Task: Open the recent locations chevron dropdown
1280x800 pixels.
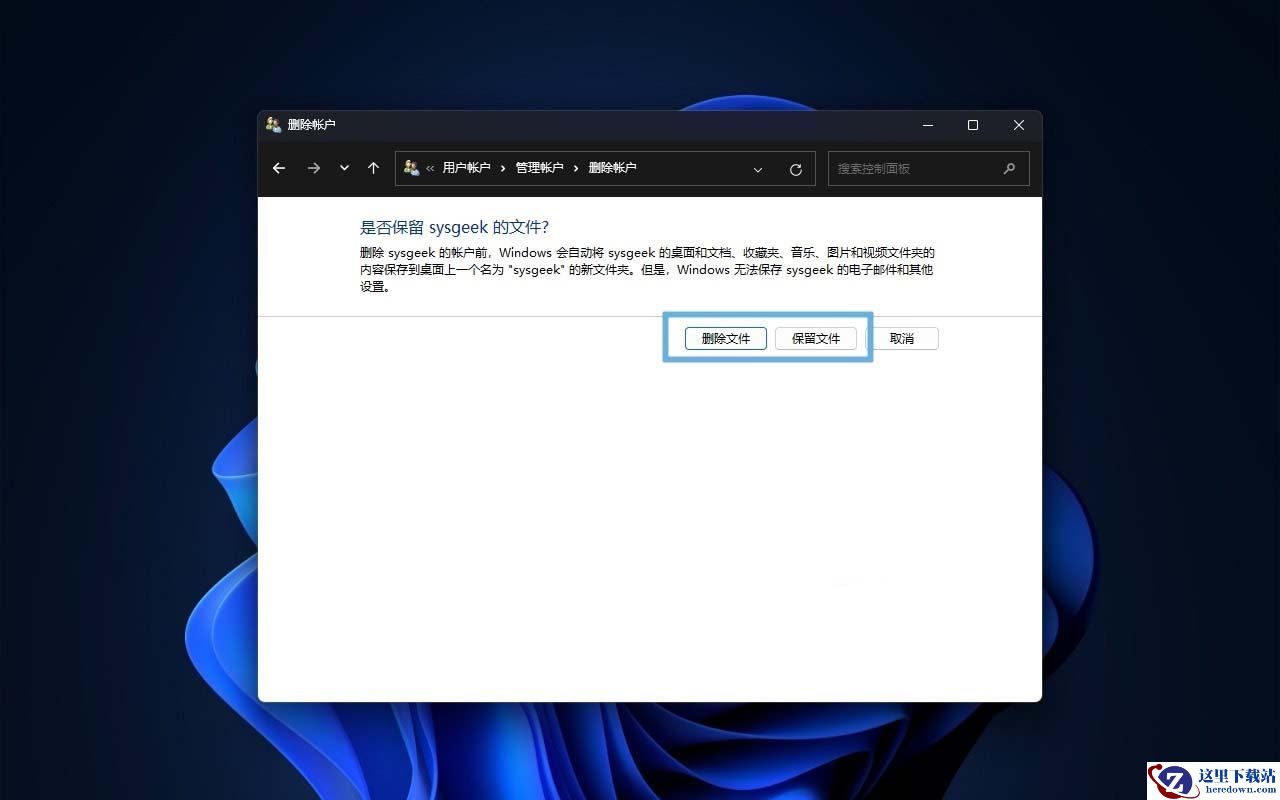Action: (x=344, y=168)
